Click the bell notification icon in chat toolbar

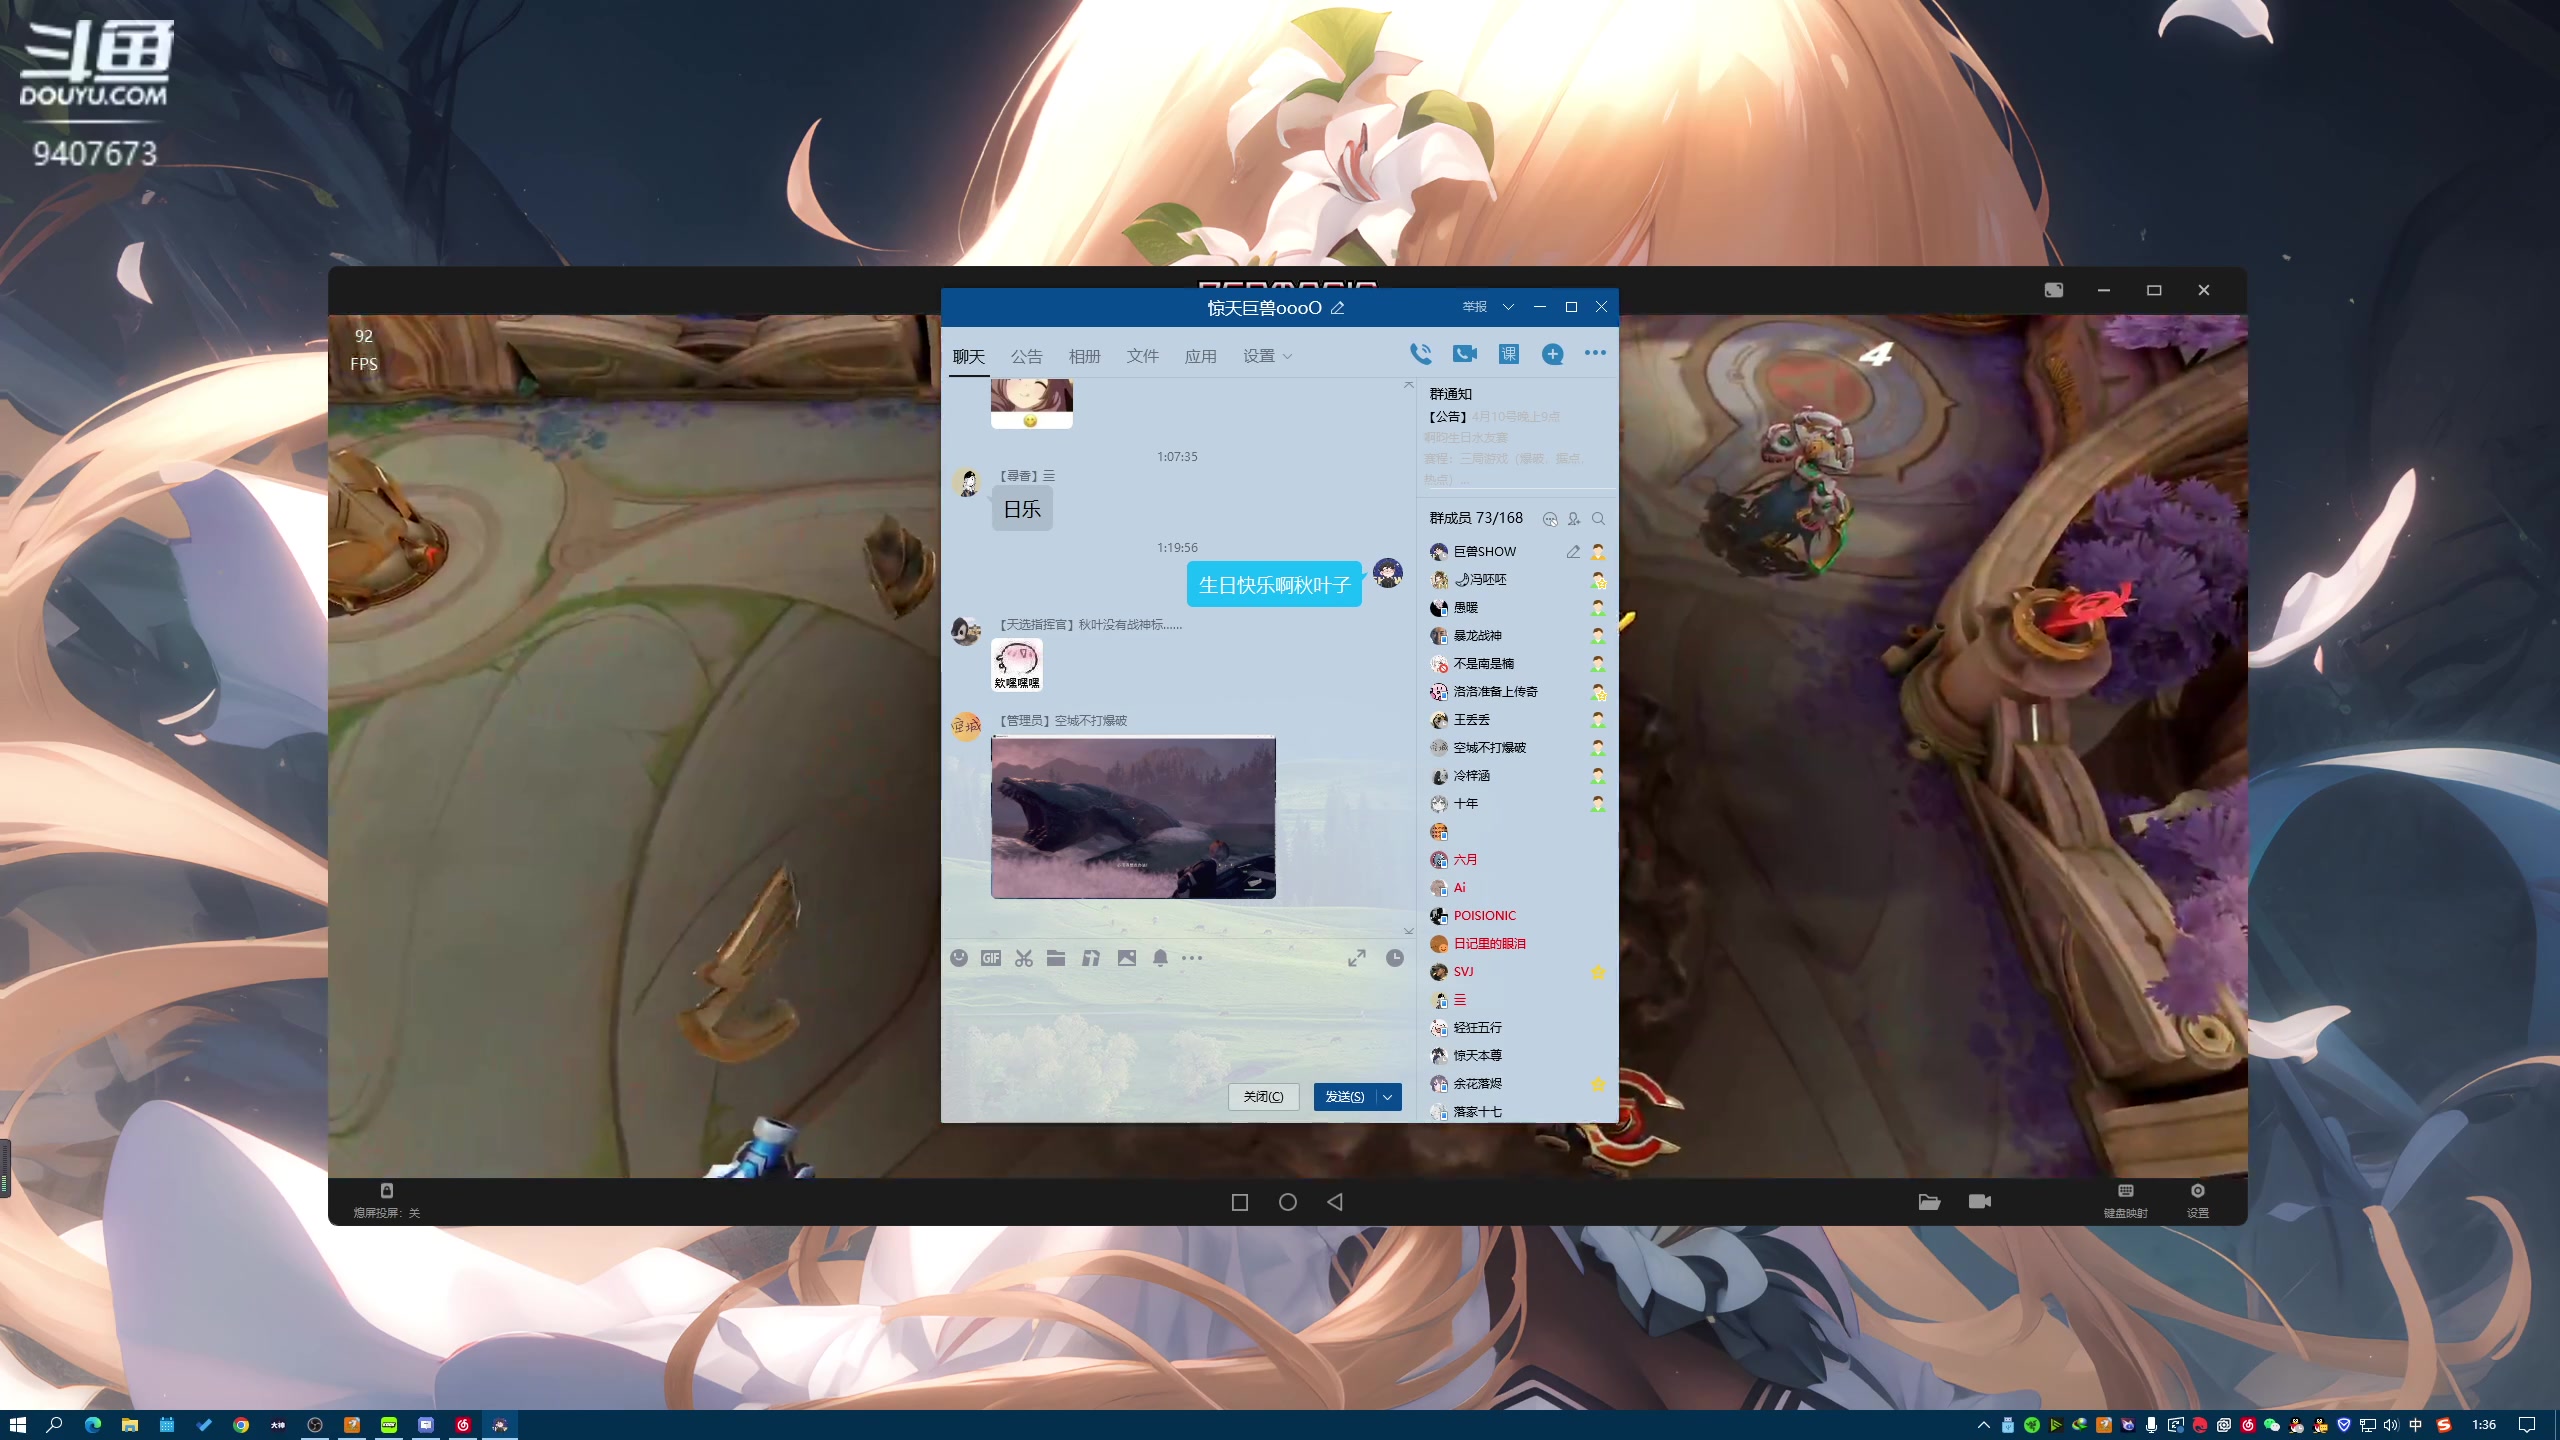point(1160,958)
